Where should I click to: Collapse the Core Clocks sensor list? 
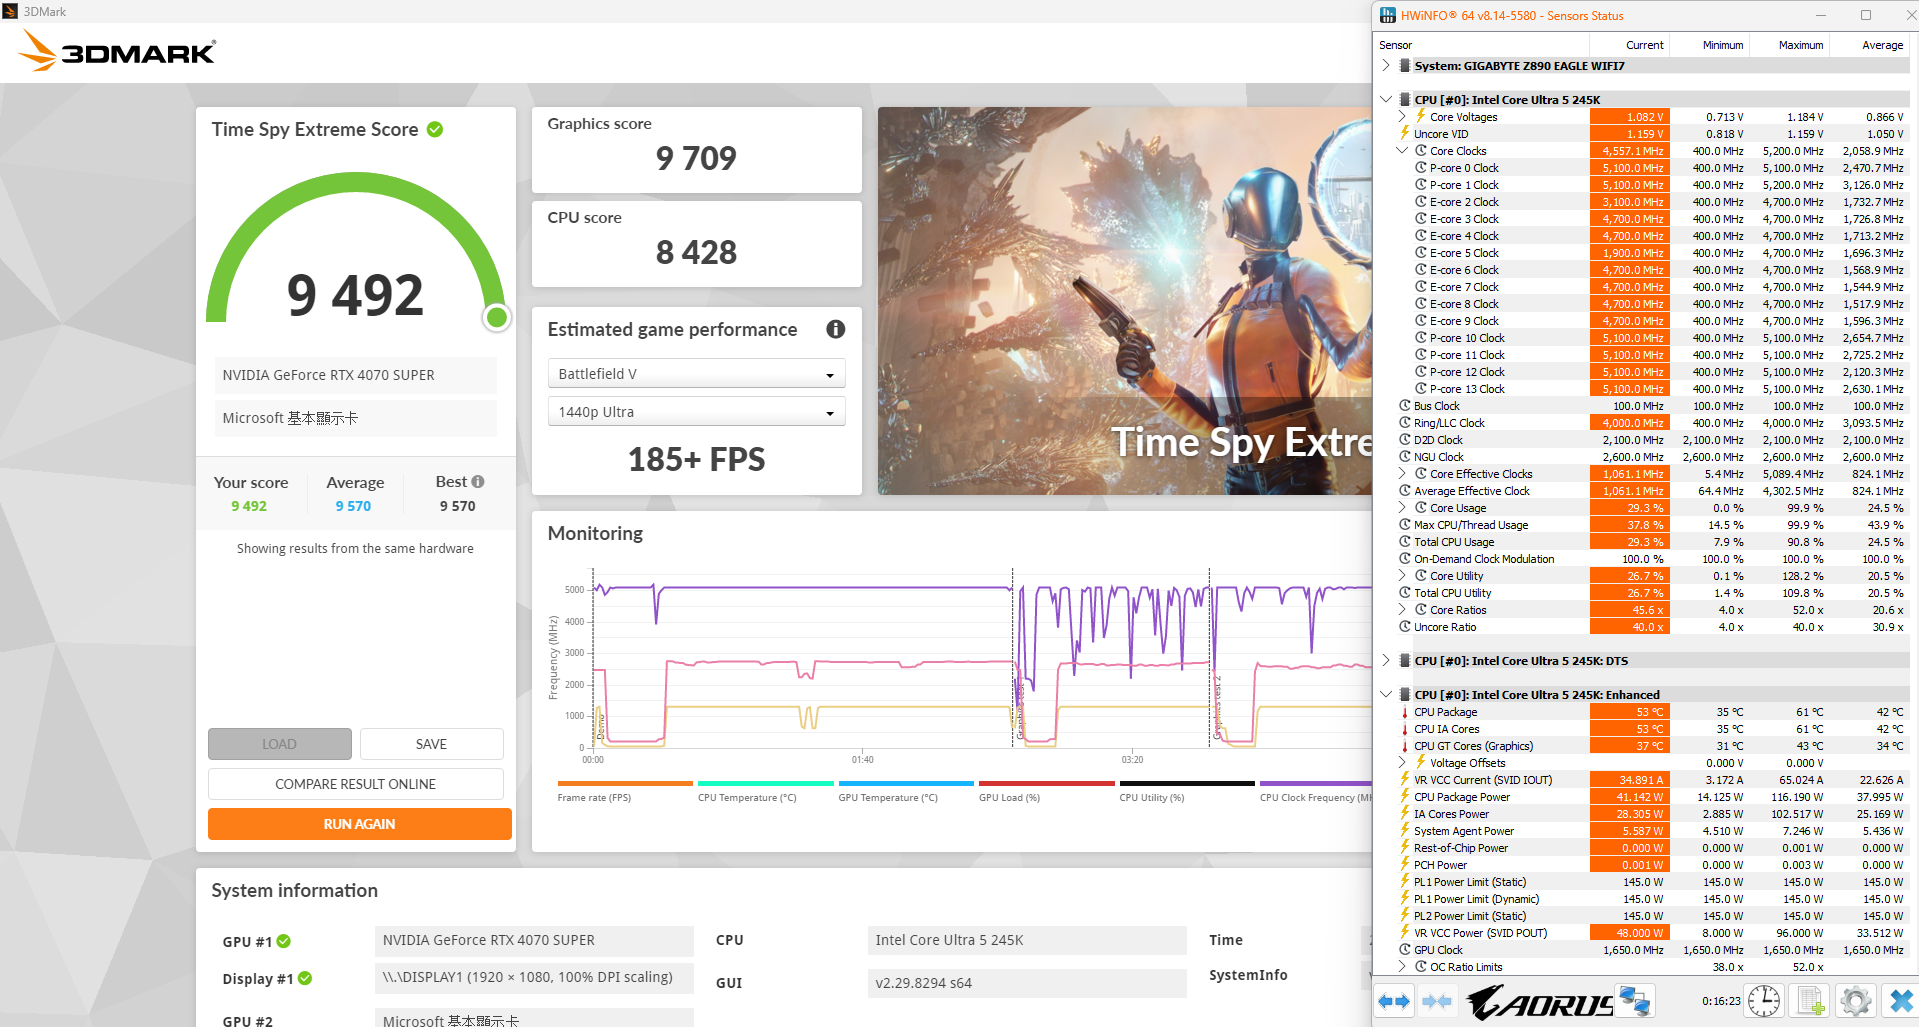click(x=1402, y=151)
